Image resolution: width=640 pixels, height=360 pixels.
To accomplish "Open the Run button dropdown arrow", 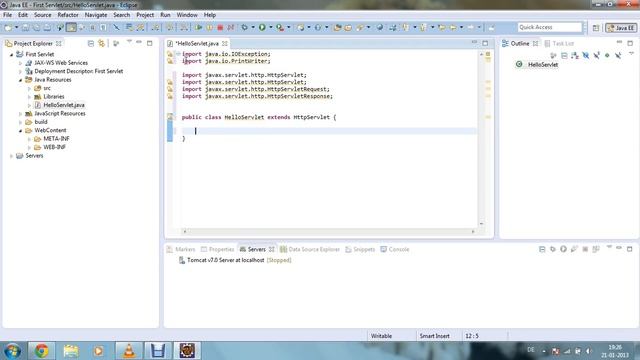I will coord(271,27).
